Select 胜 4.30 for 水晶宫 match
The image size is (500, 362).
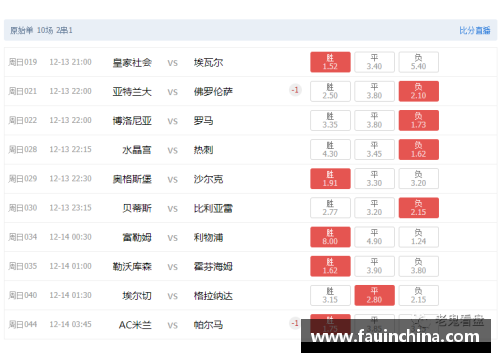(330, 150)
